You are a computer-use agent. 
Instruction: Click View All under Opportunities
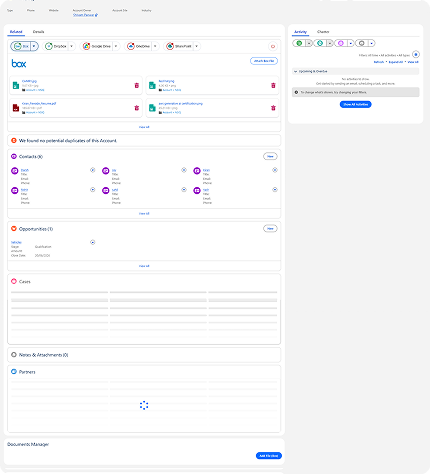(144, 266)
